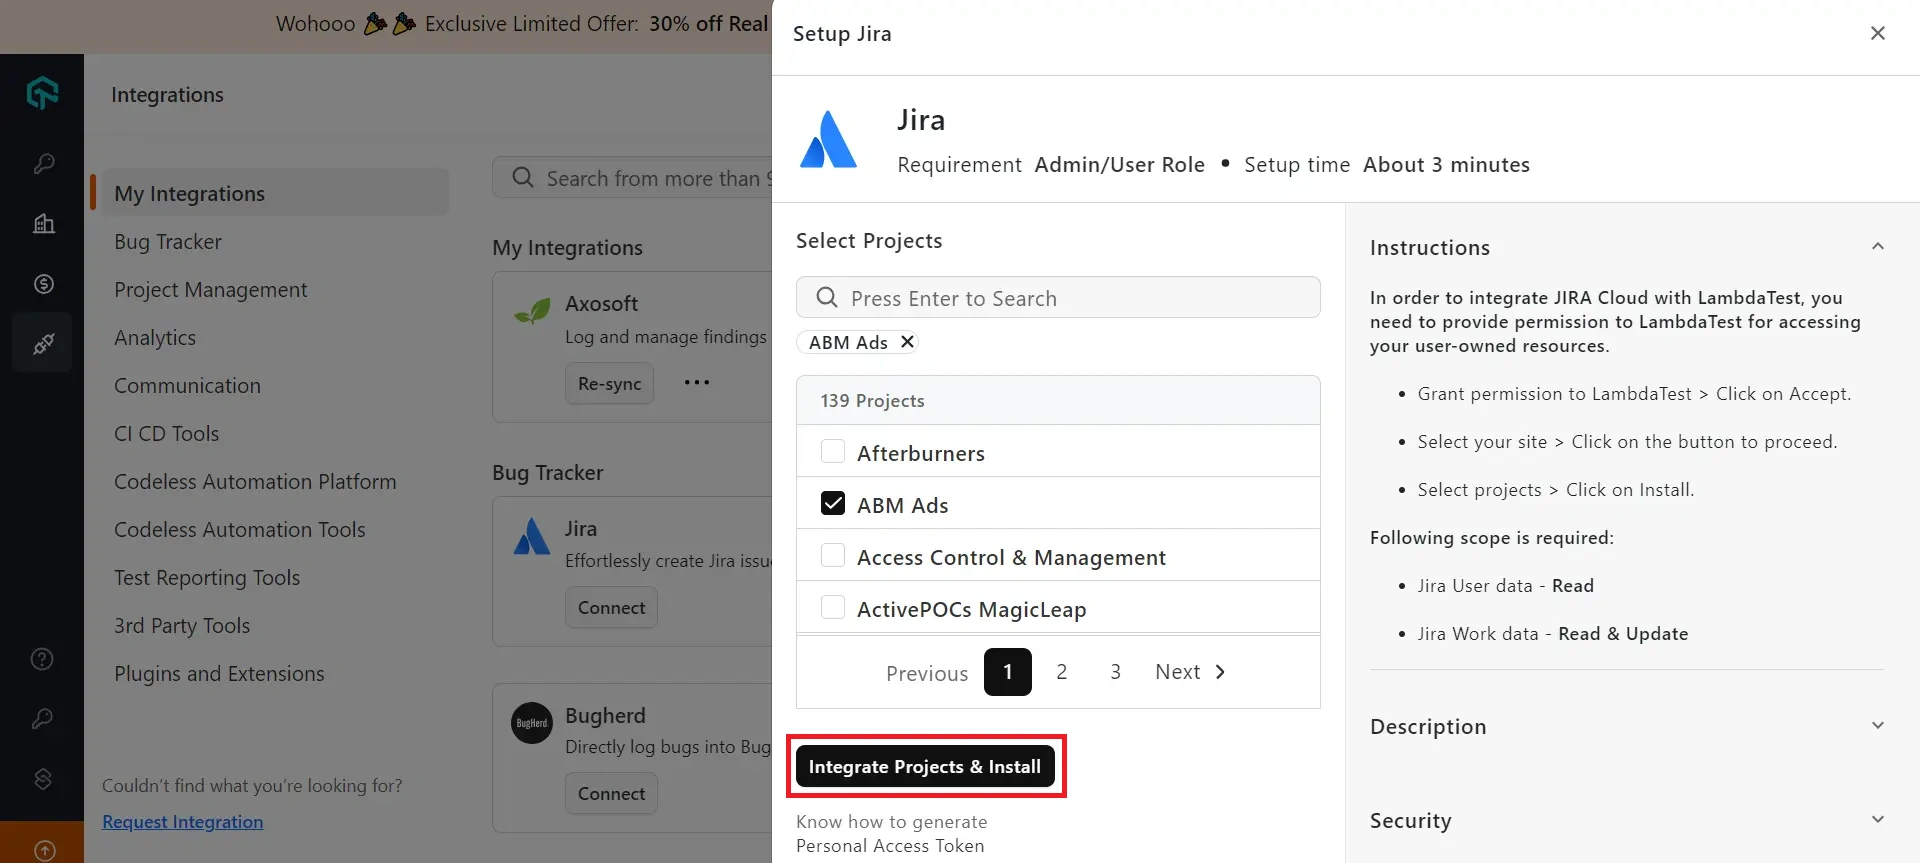The width and height of the screenshot is (1920, 863).
Task: Open My Integrations category
Action: [275, 193]
